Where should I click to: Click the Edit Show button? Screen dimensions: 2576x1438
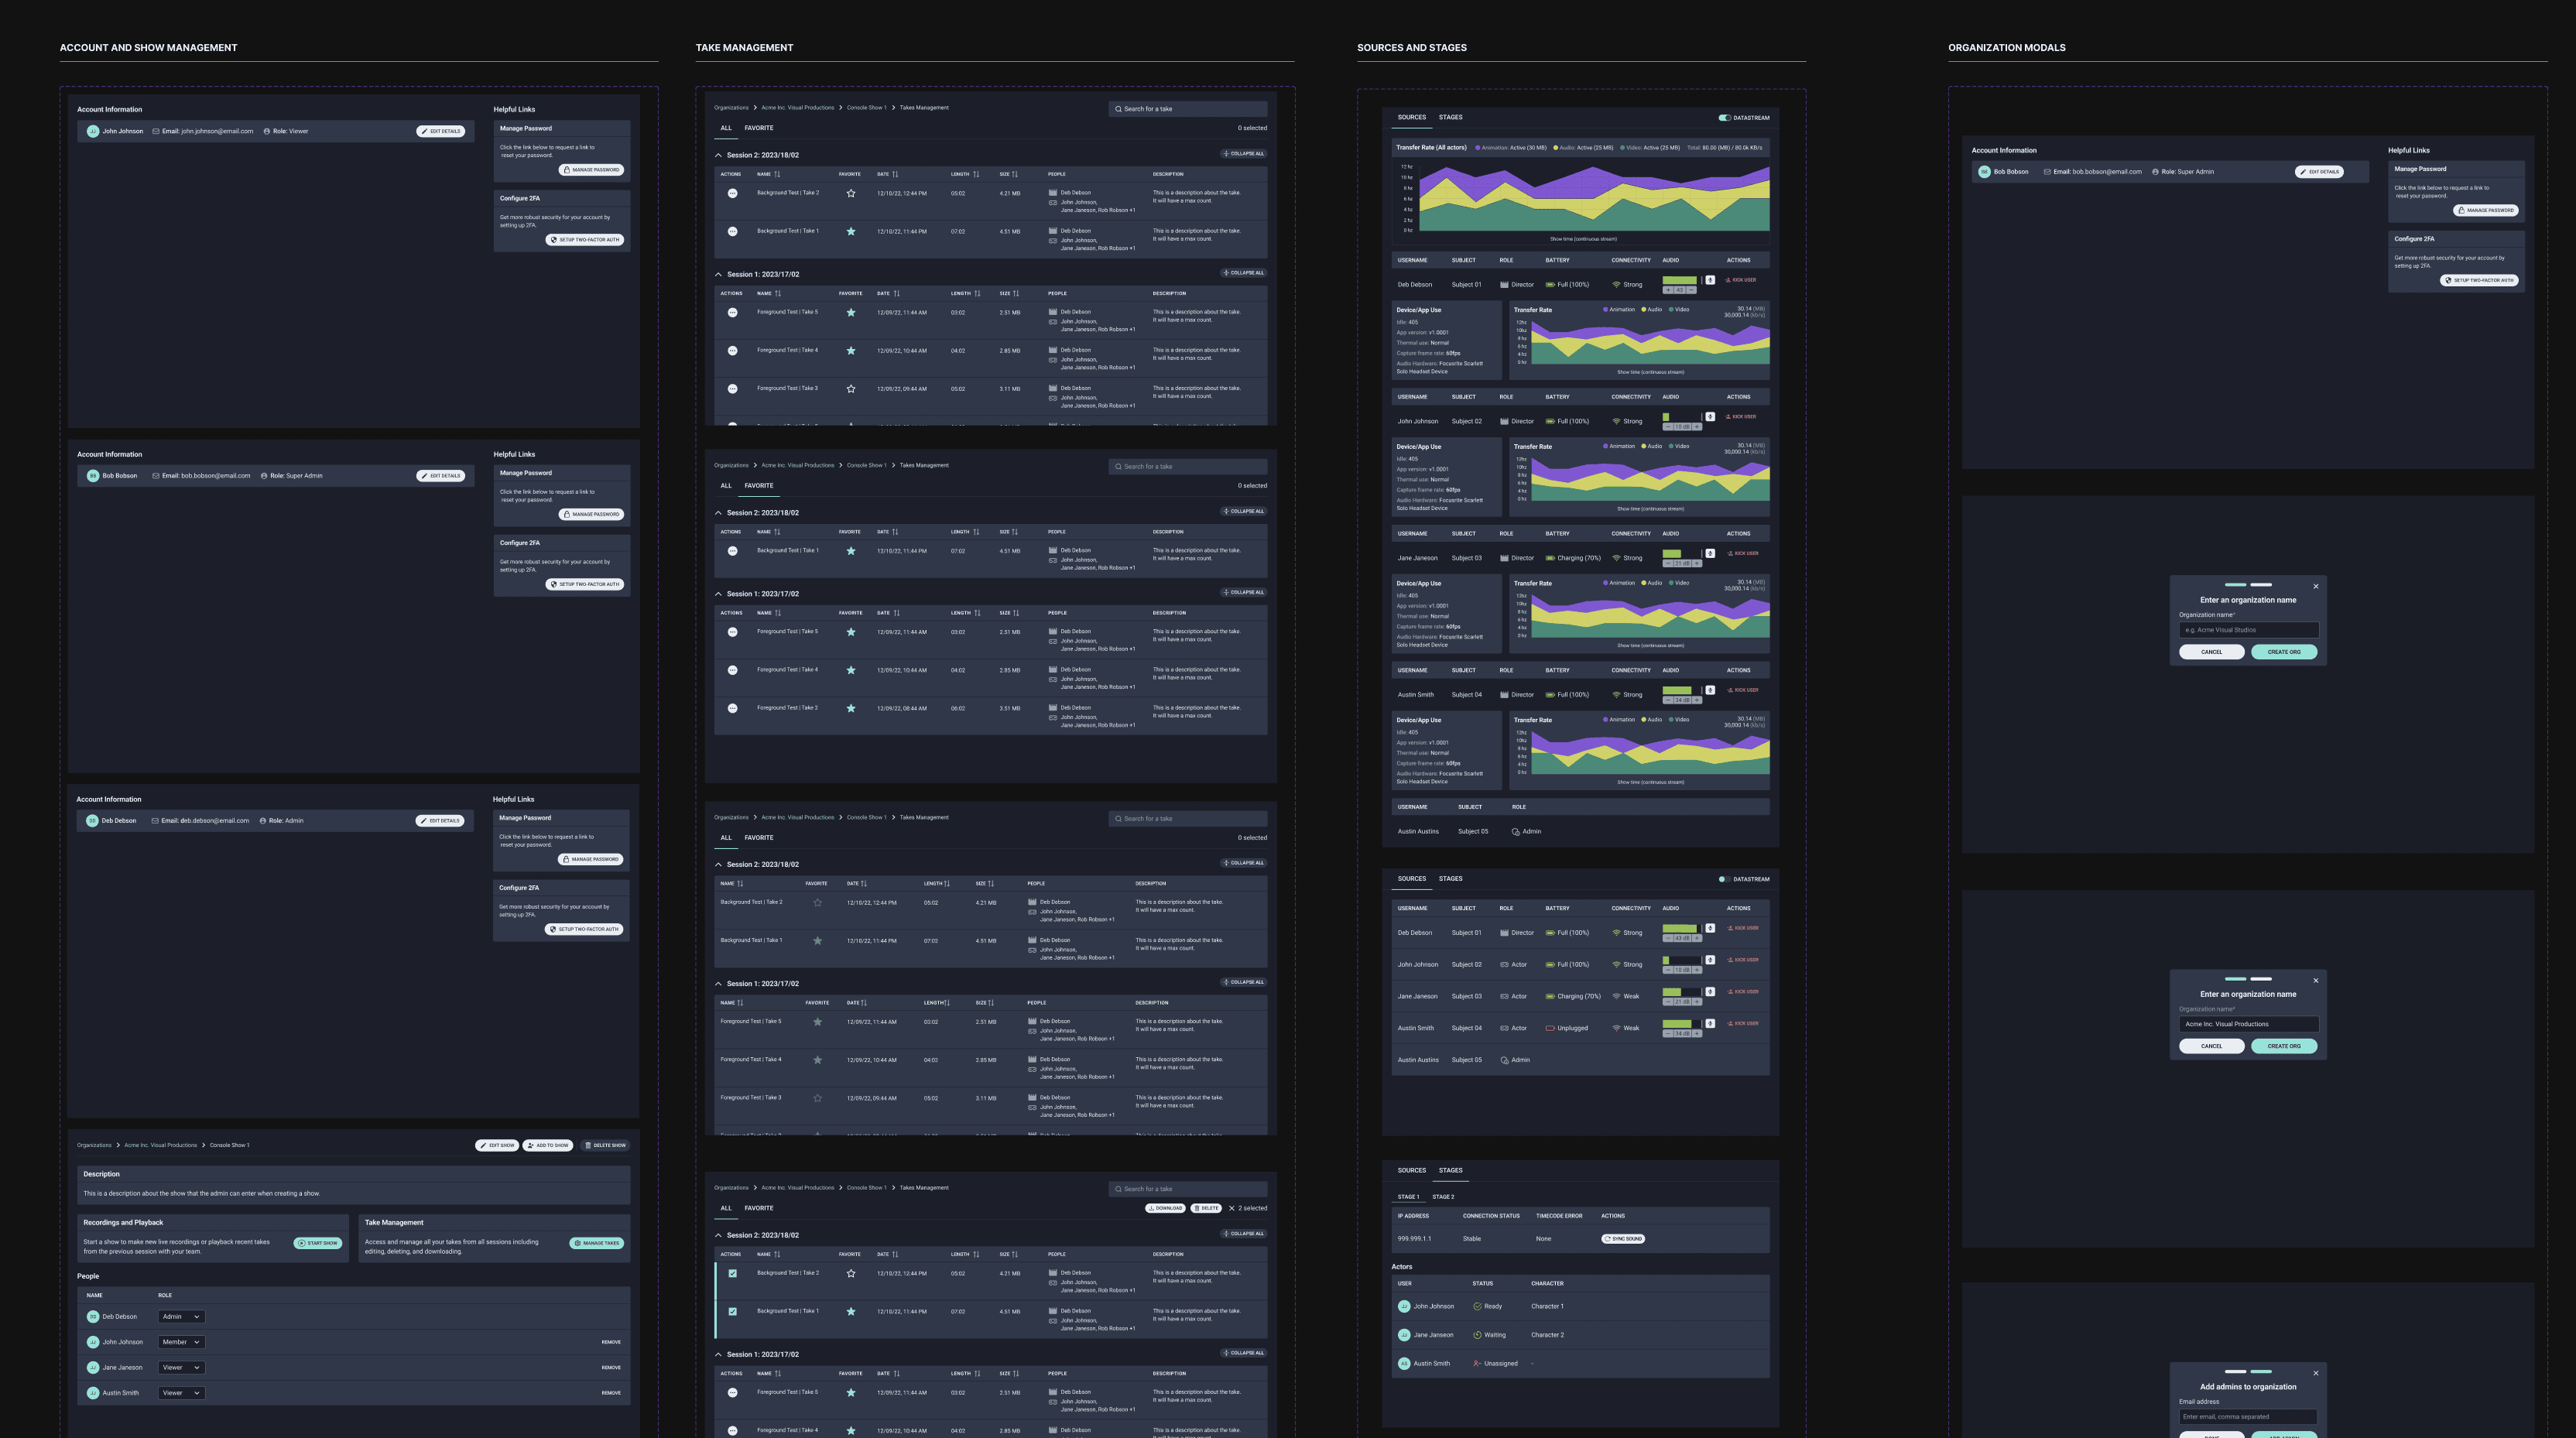(497, 1146)
